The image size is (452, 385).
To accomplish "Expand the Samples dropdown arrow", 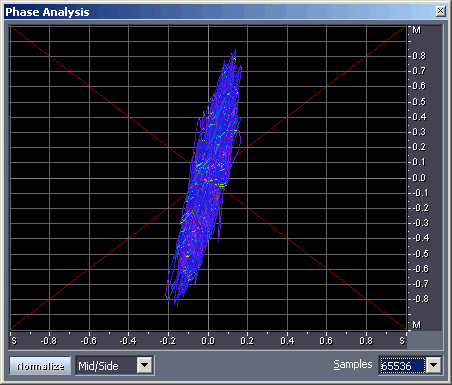I will (434, 365).
